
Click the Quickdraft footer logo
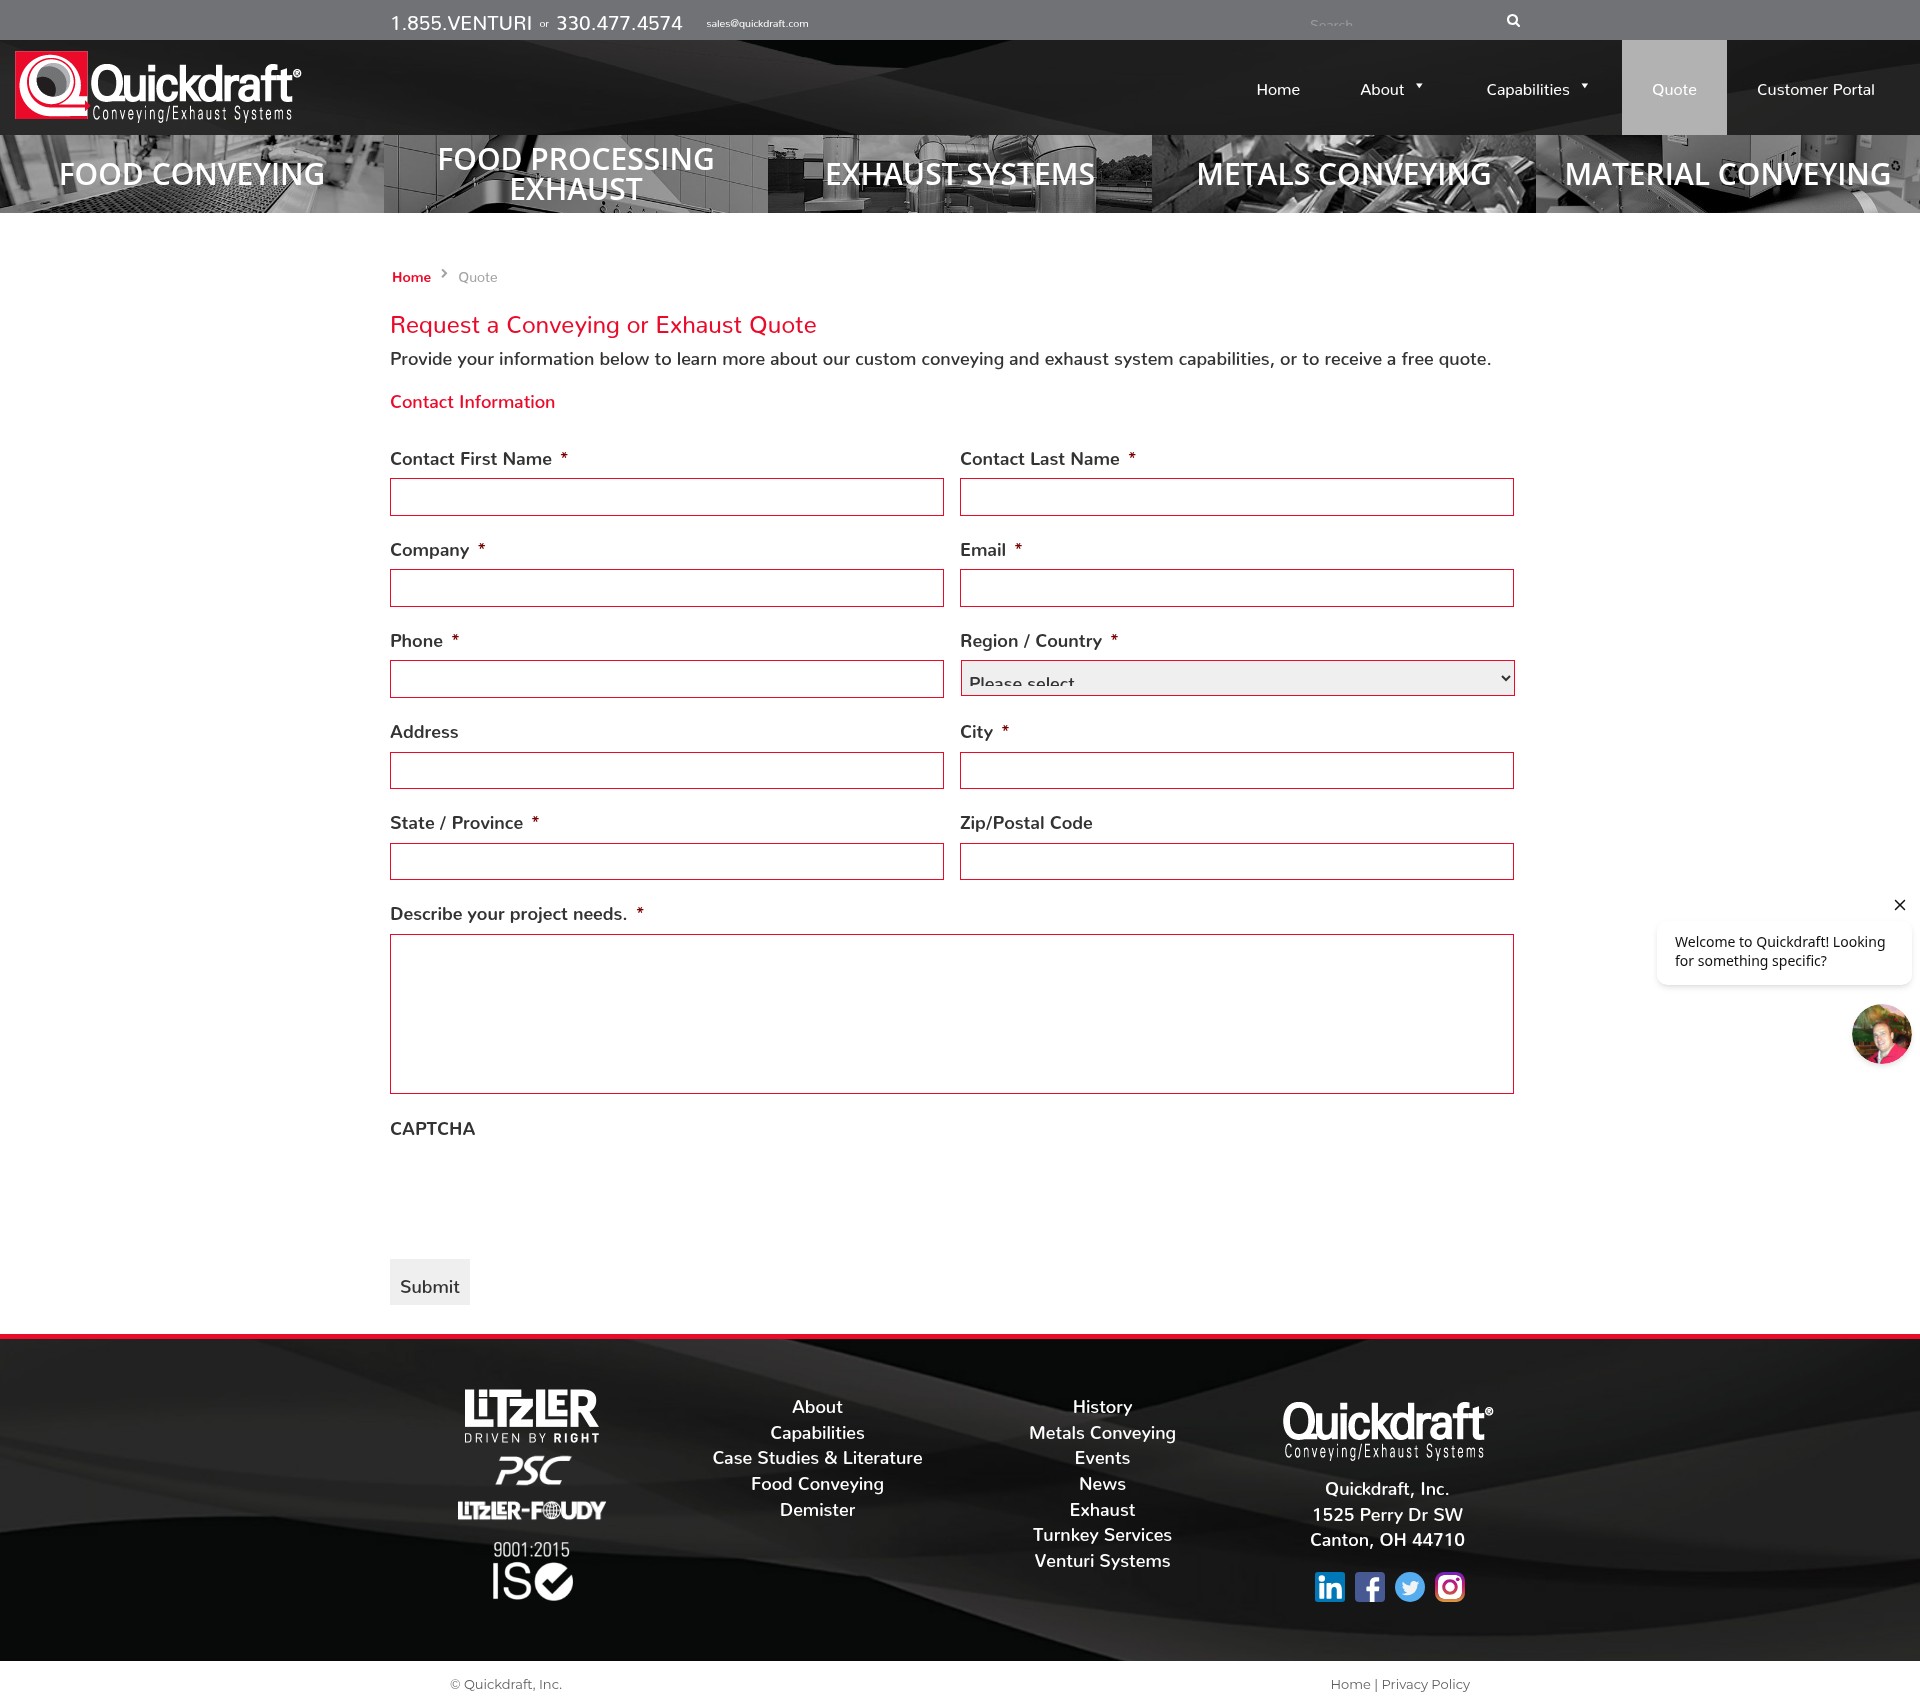1387,1431
